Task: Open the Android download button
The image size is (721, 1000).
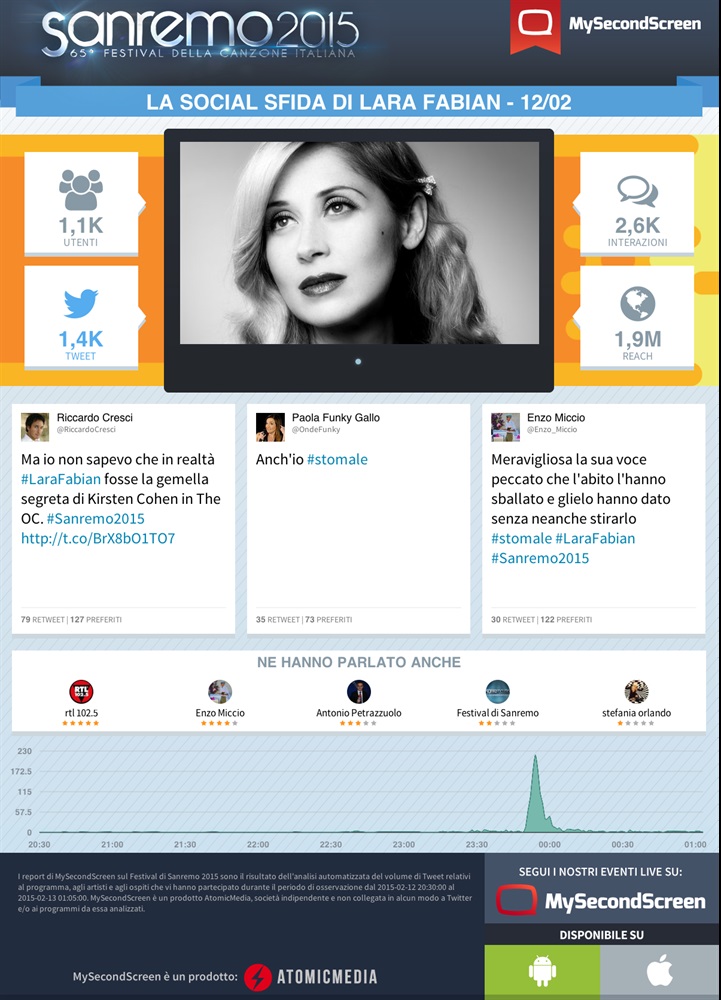Action: 542,972
